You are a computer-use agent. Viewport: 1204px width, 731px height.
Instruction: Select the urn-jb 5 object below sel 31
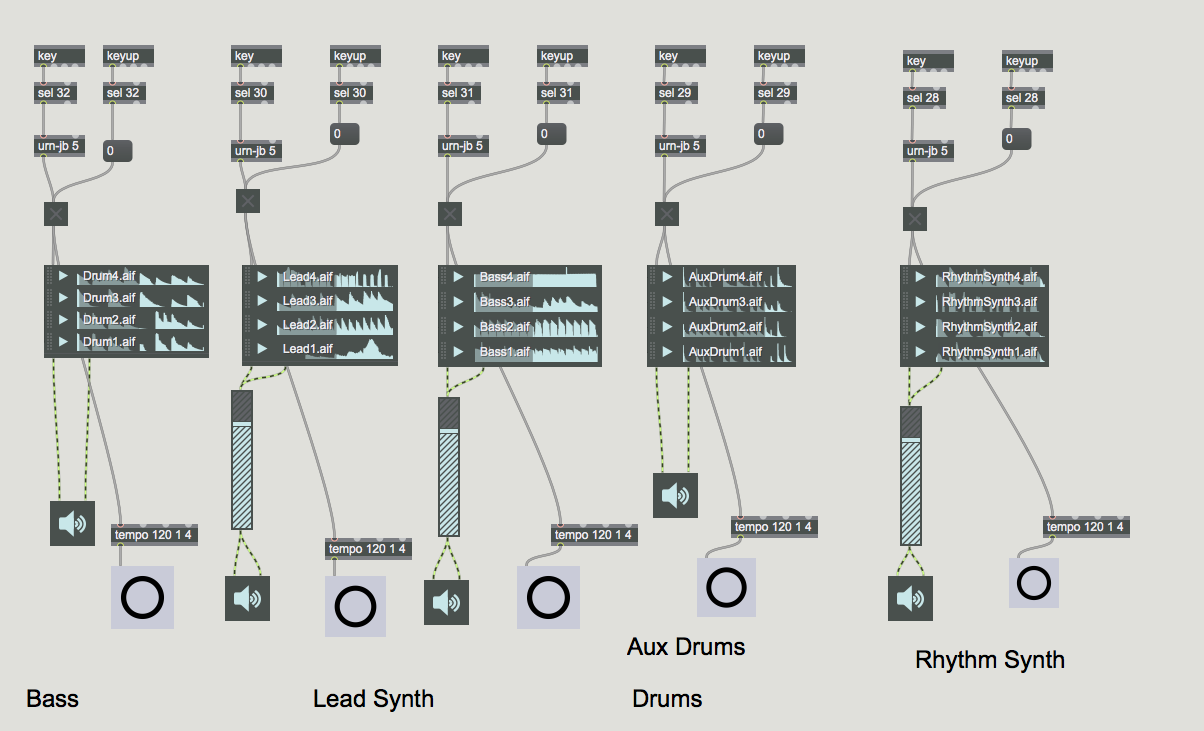tap(463, 146)
